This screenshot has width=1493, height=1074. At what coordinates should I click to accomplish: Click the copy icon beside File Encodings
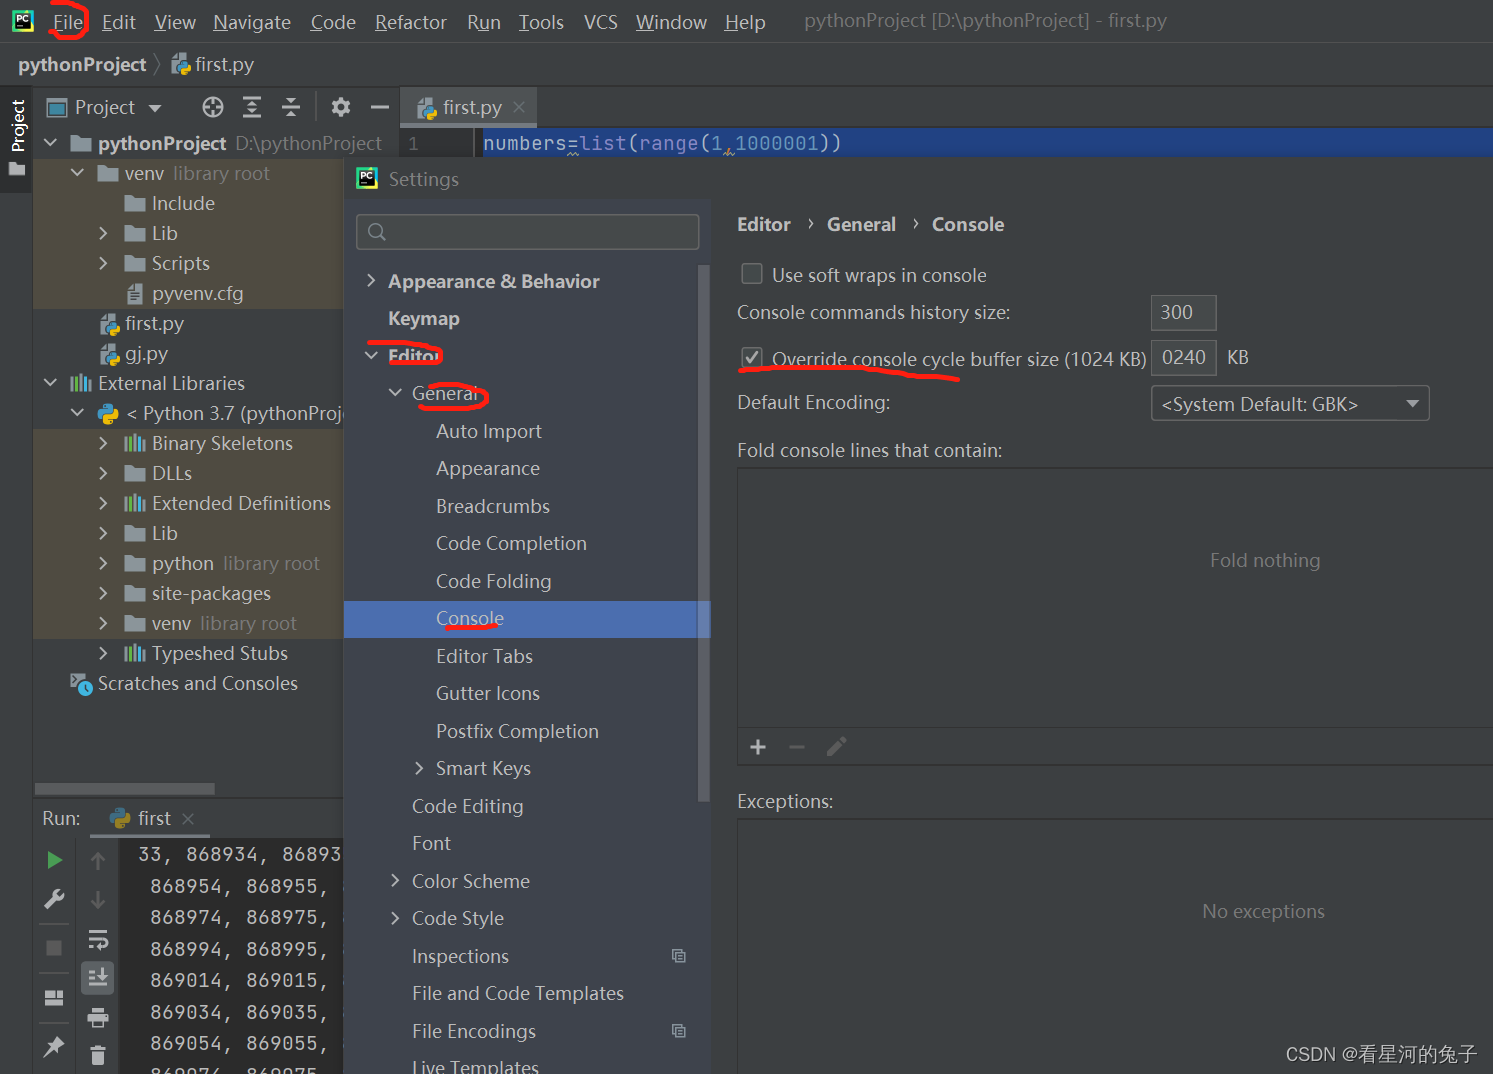pyautogui.click(x=679, y=1031)
